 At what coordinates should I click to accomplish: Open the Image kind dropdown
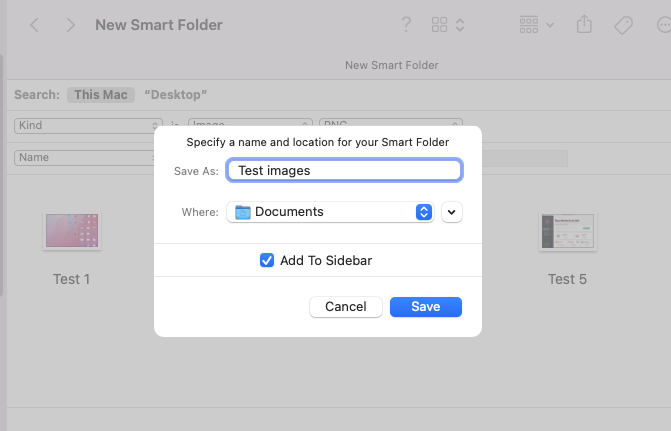click(x=250, y=122)
